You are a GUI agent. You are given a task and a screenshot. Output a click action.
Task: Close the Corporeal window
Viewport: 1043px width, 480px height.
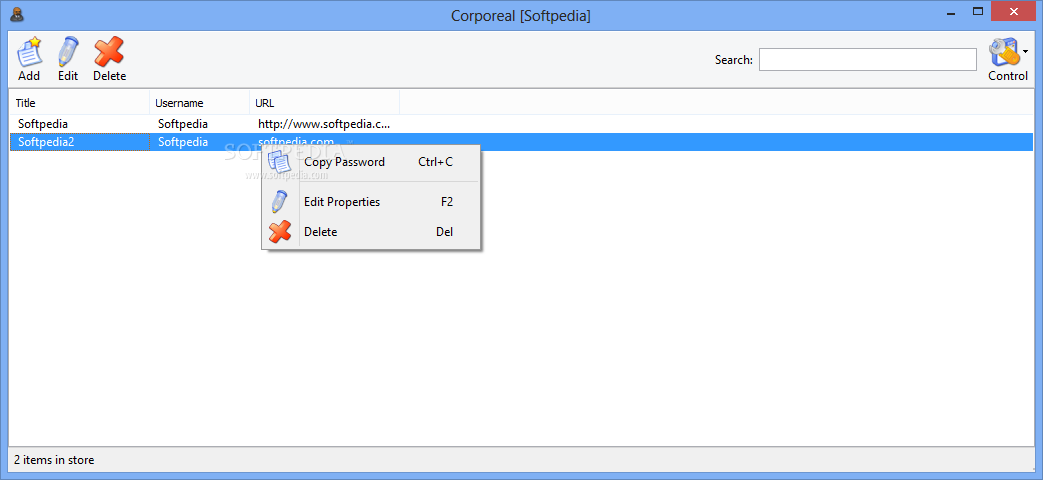point(1014,11)
